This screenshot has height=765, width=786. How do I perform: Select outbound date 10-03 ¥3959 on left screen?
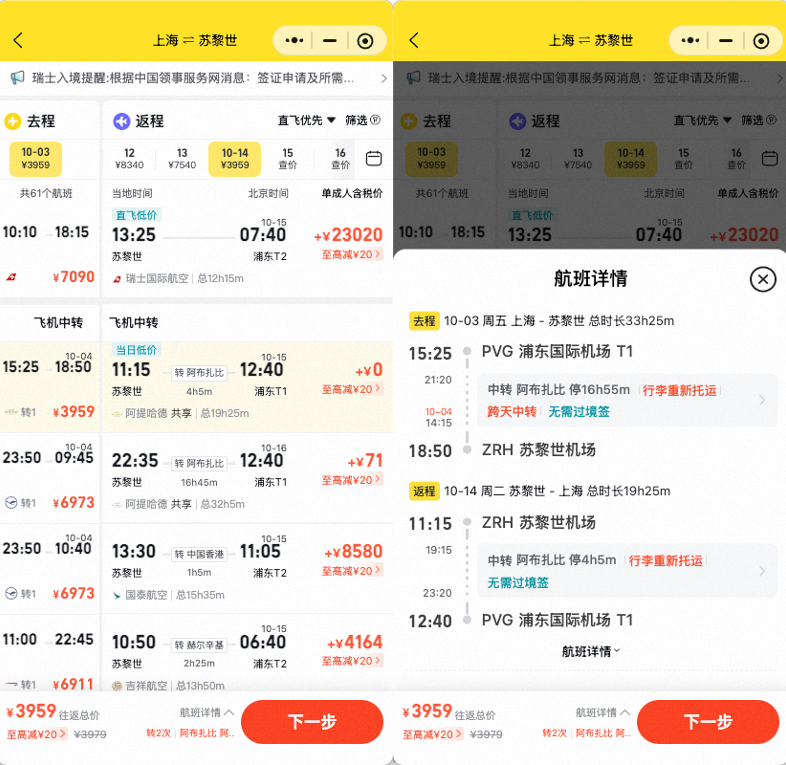pos(36,158)
